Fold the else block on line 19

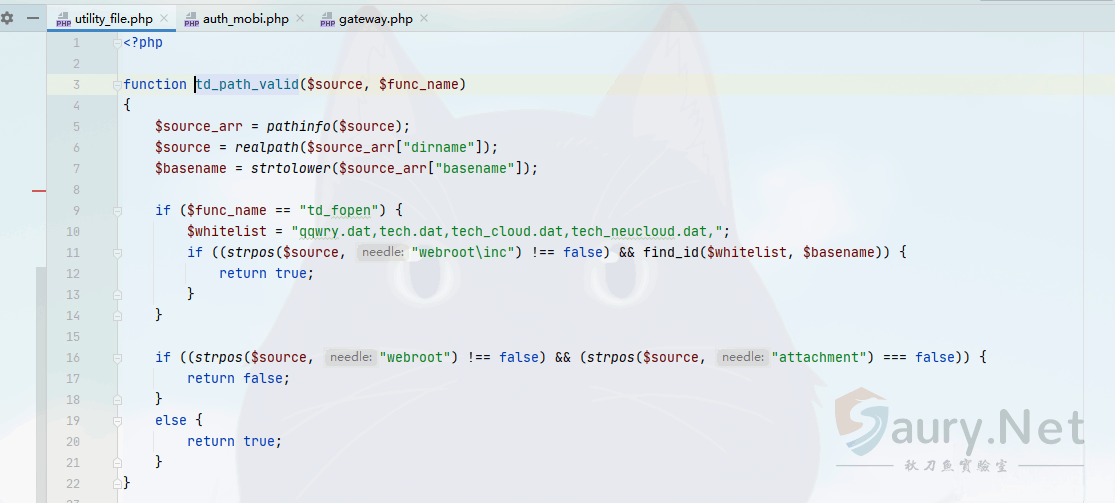tap(118, 420)
